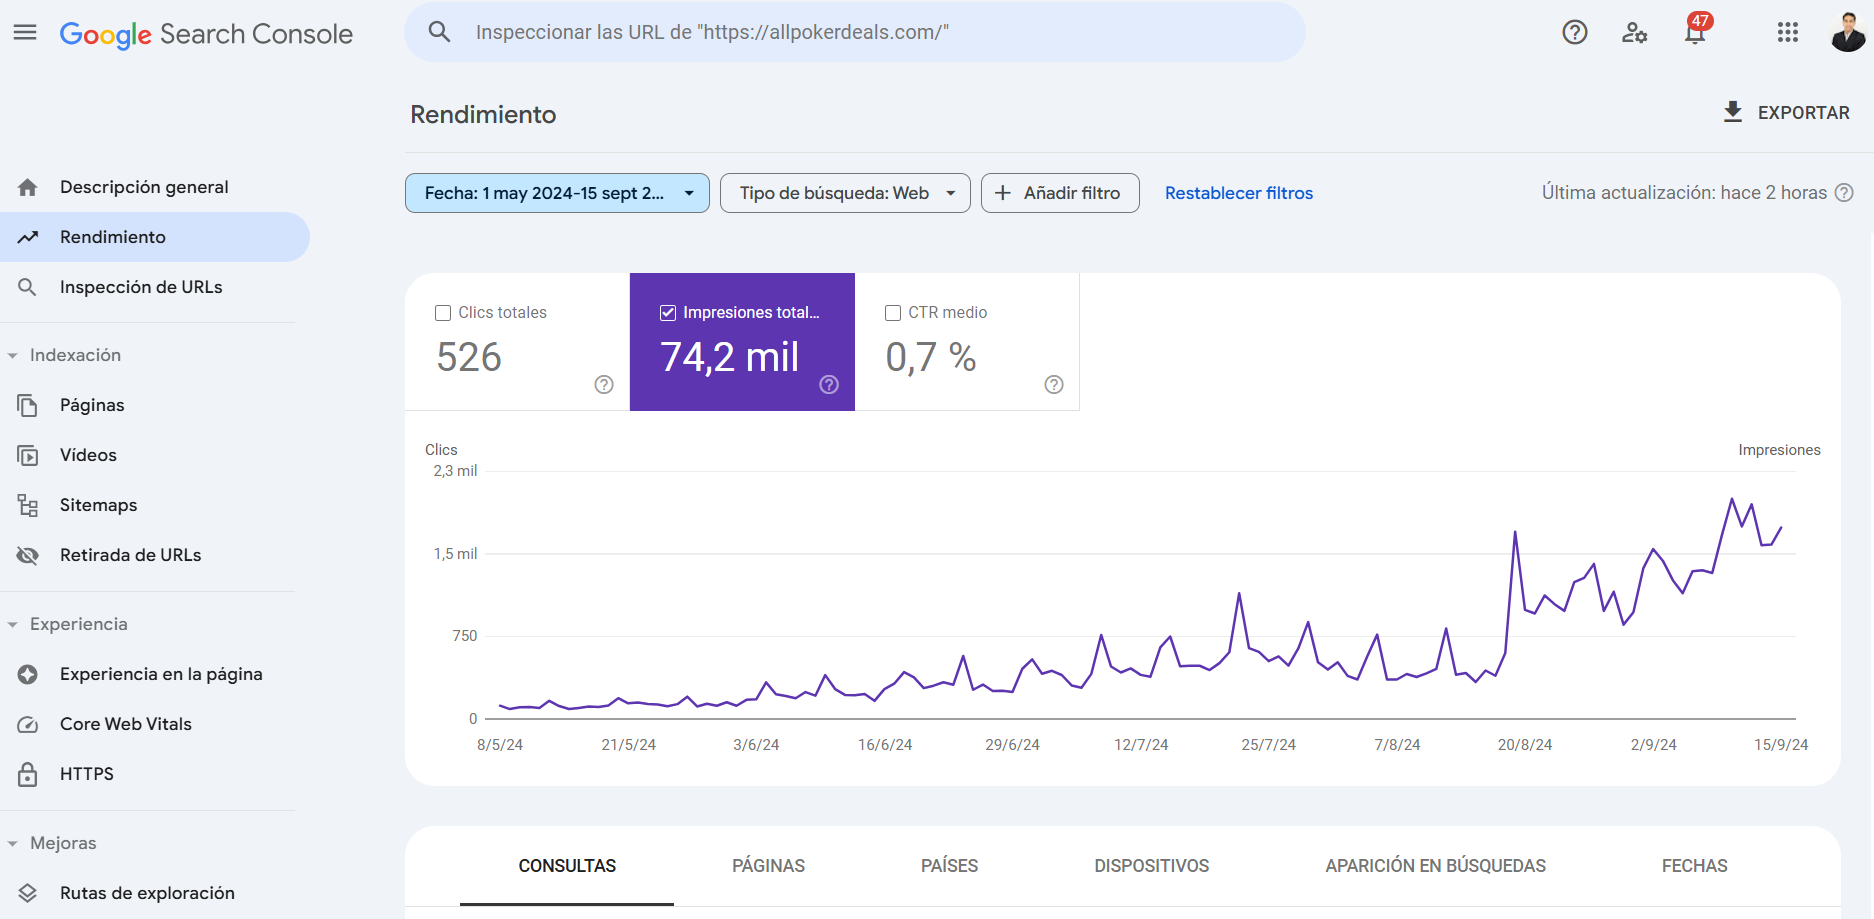Viewport: 1874px width, 919px height.
Task: Collapse the Indexación sidebar section
Action: 12,354
